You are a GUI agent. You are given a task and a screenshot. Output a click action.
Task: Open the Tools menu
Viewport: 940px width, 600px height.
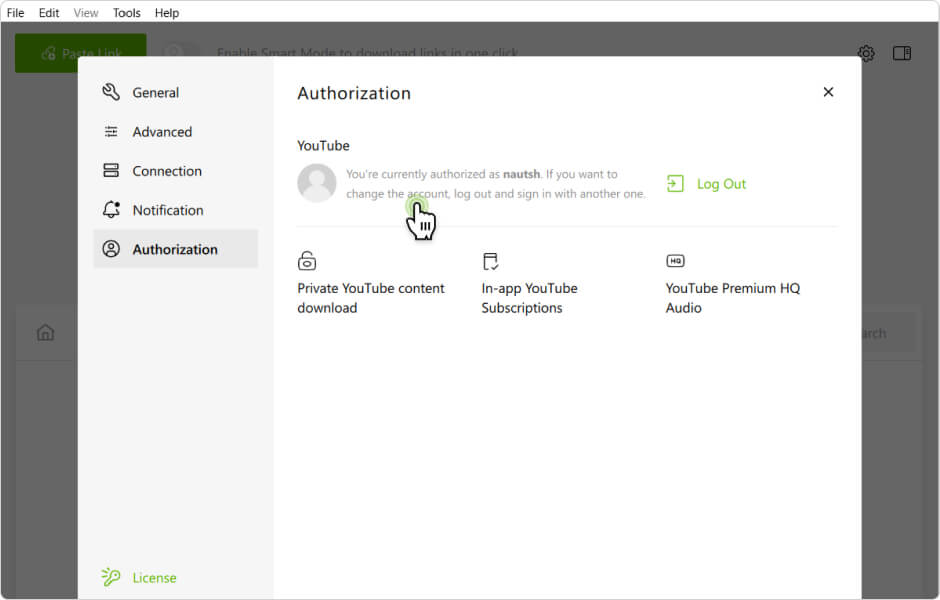(x=127, y=13)
